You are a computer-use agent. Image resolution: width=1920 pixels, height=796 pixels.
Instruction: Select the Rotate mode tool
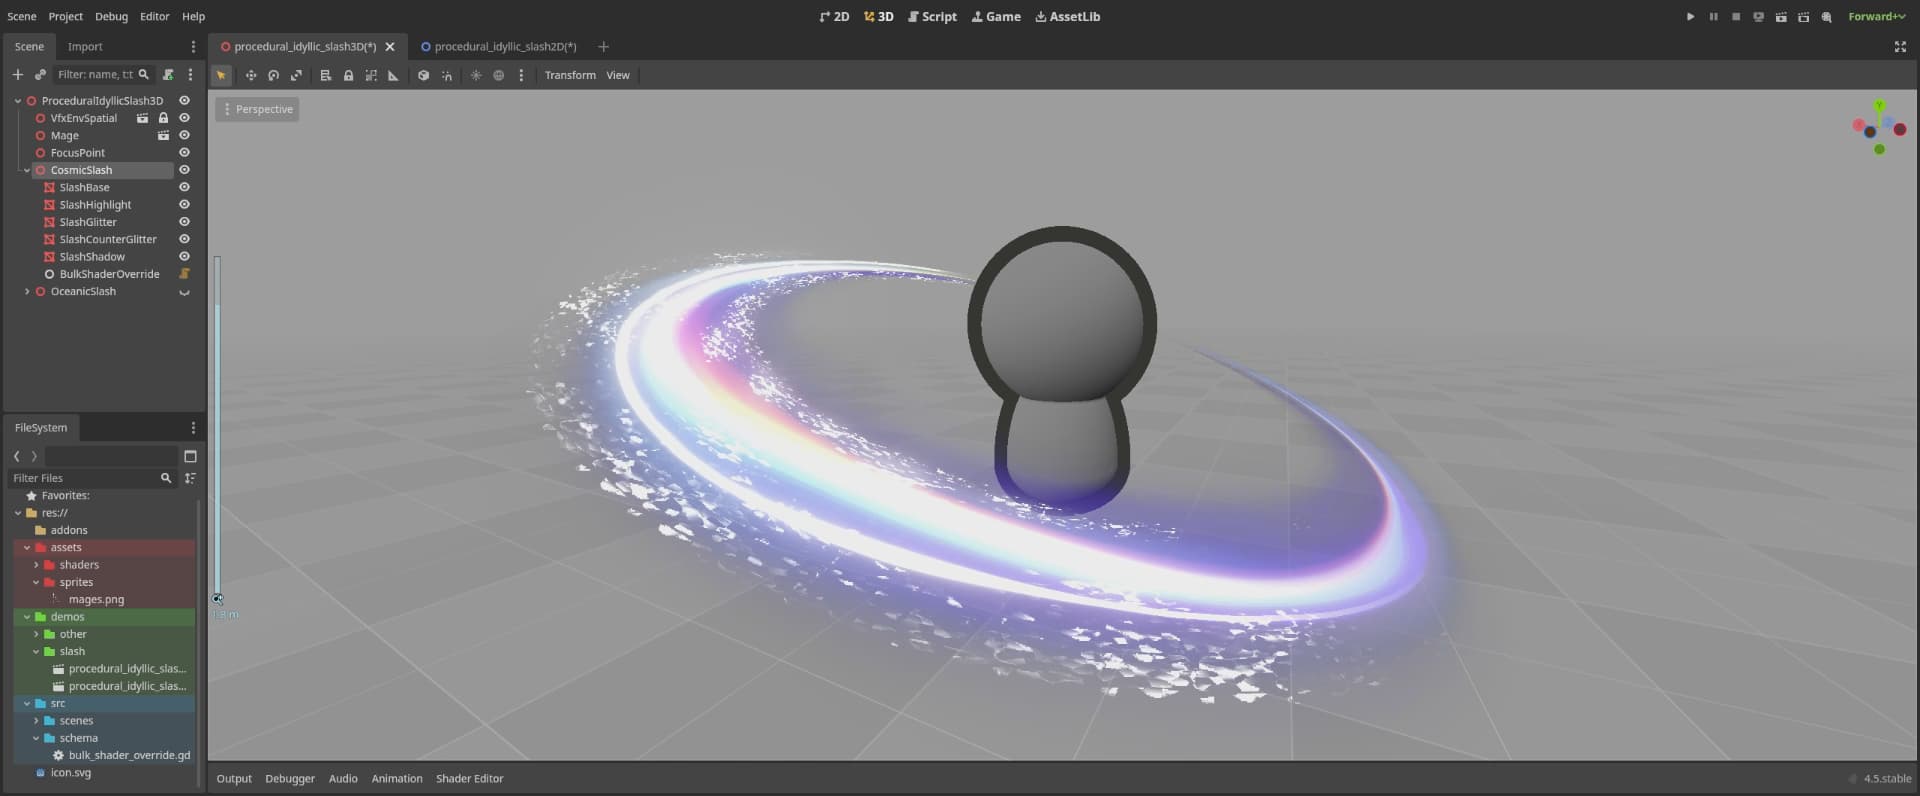click(273, 75)
